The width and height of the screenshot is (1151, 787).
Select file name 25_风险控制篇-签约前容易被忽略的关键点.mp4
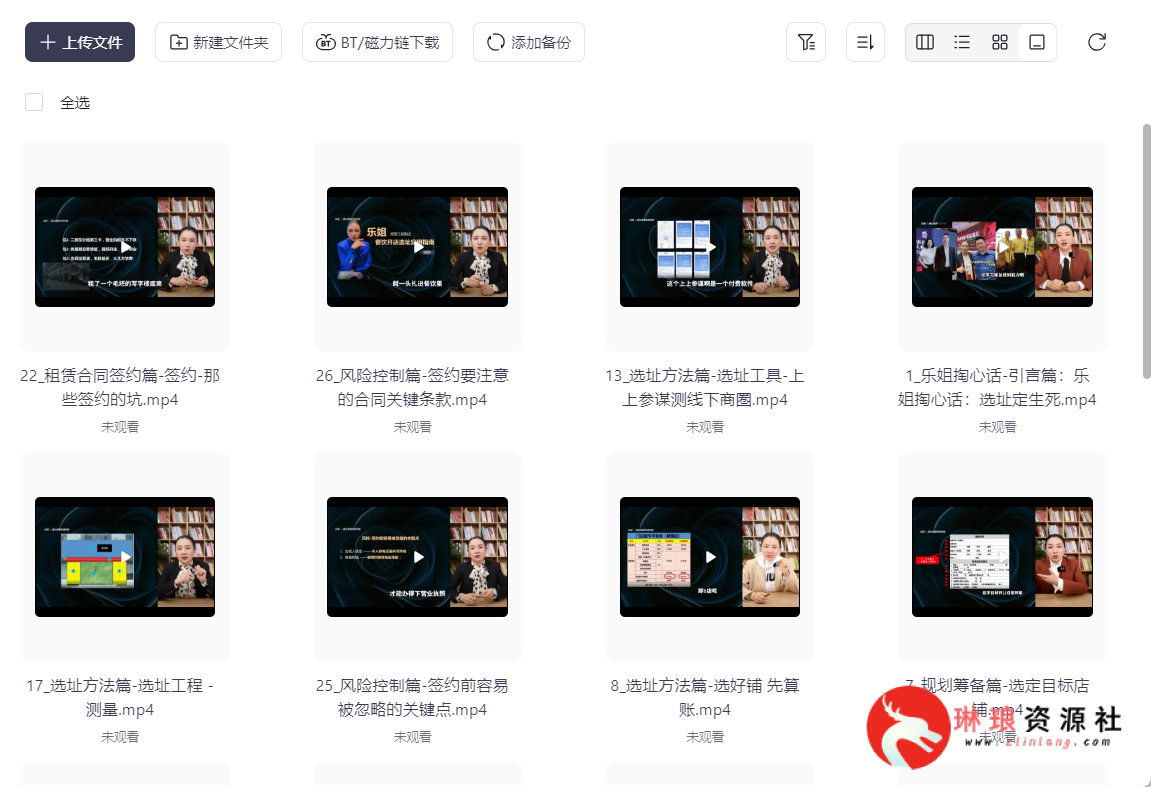click(x=413, y=697)
